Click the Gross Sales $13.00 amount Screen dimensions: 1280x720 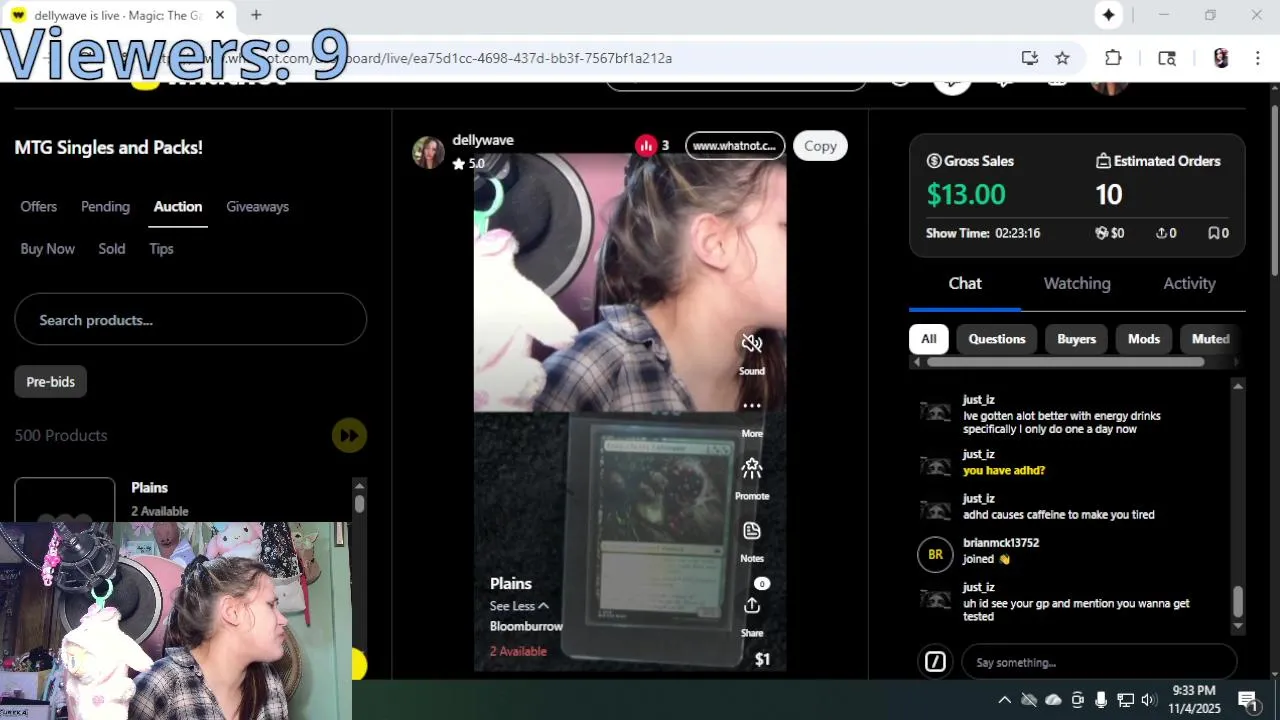tap(966, 194)
